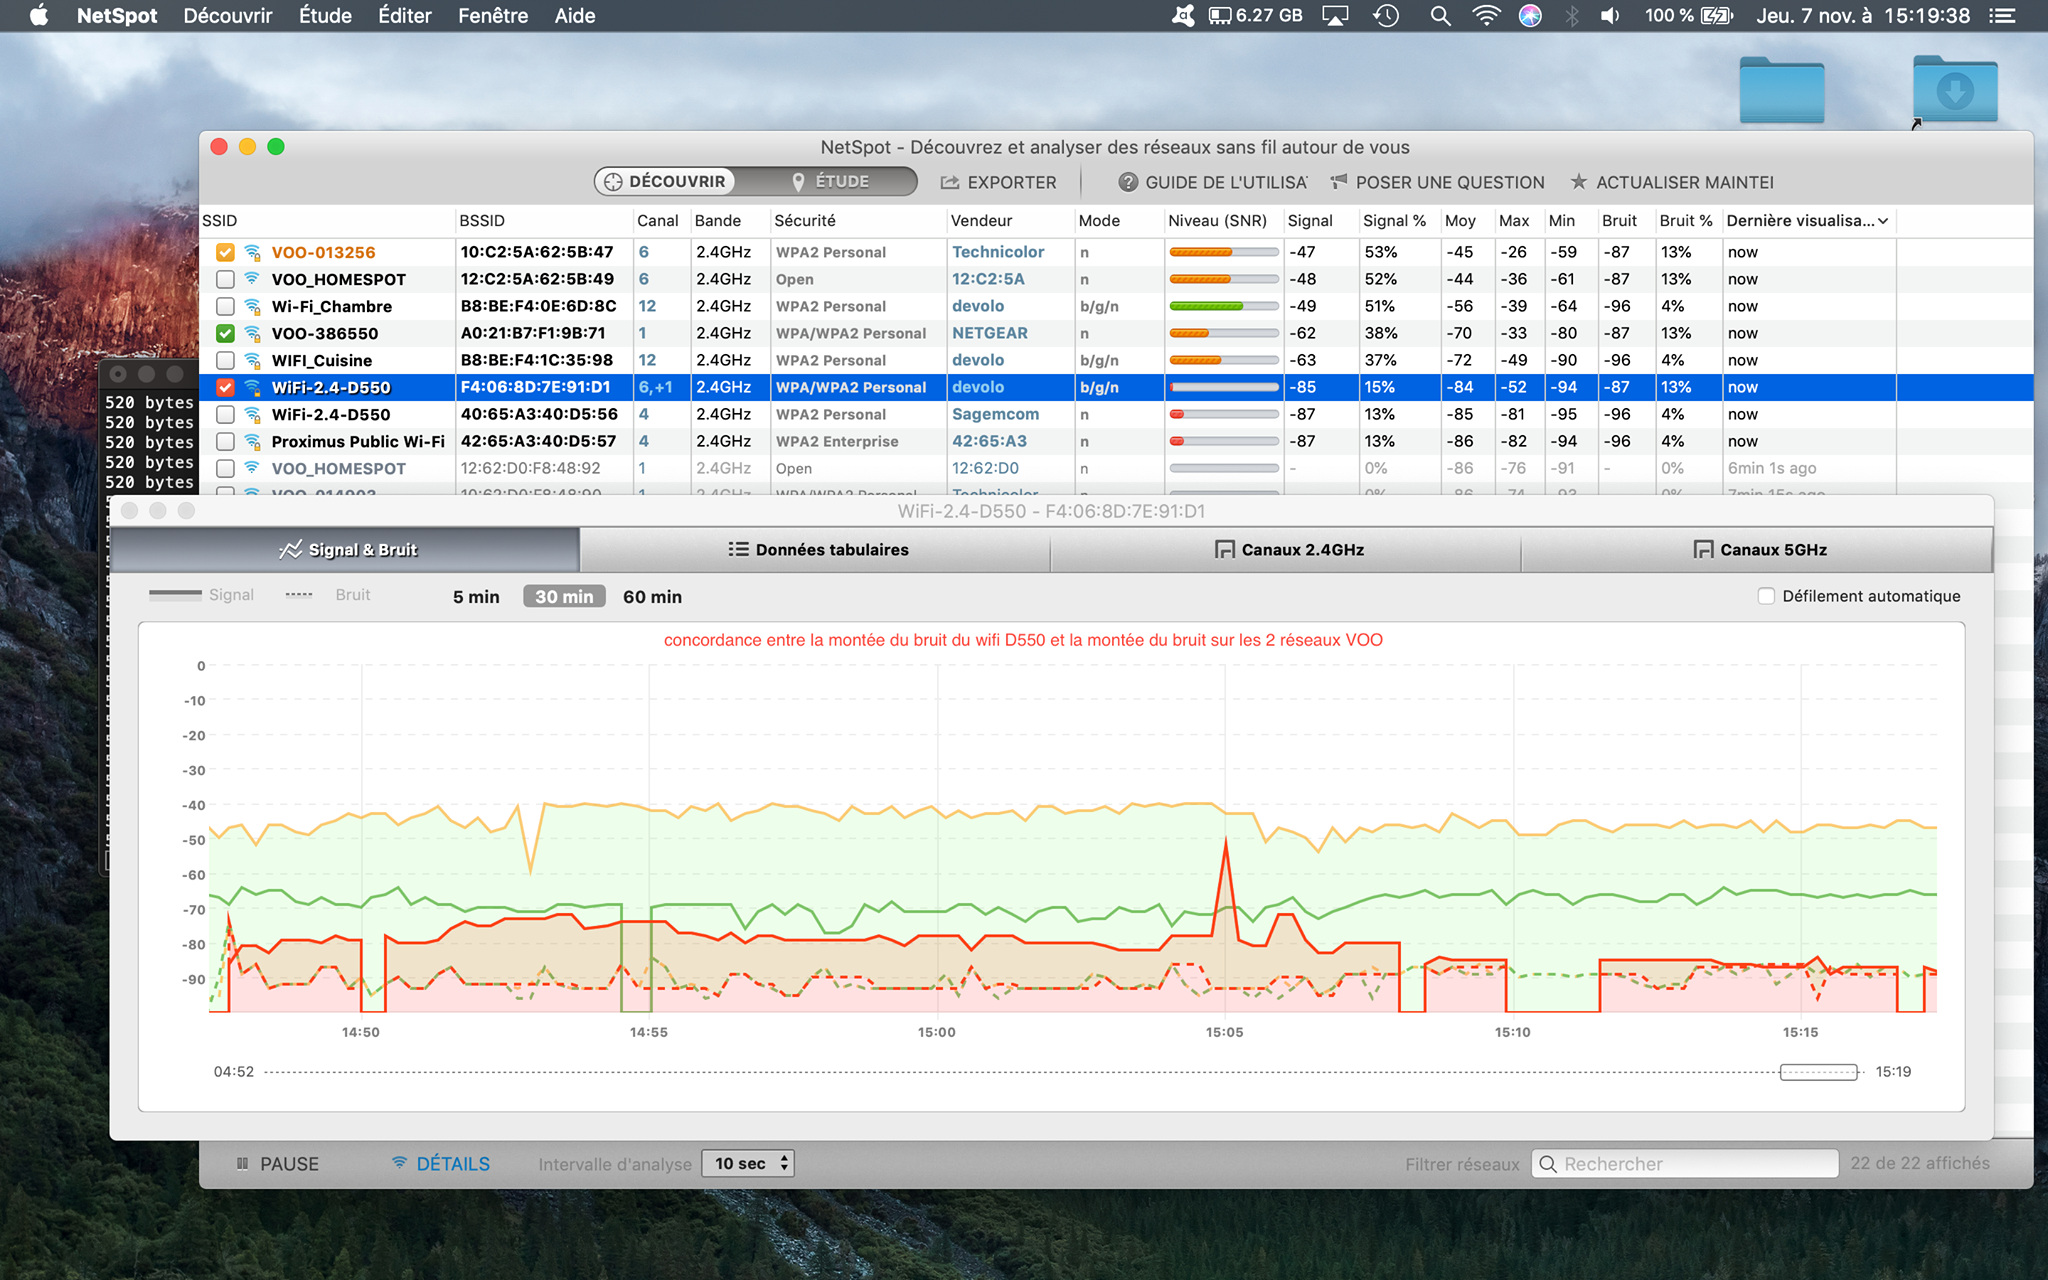This screenshot has width=2048, height=1280.
Task: Open the Notification Center icon
Action: point(2002,15)
